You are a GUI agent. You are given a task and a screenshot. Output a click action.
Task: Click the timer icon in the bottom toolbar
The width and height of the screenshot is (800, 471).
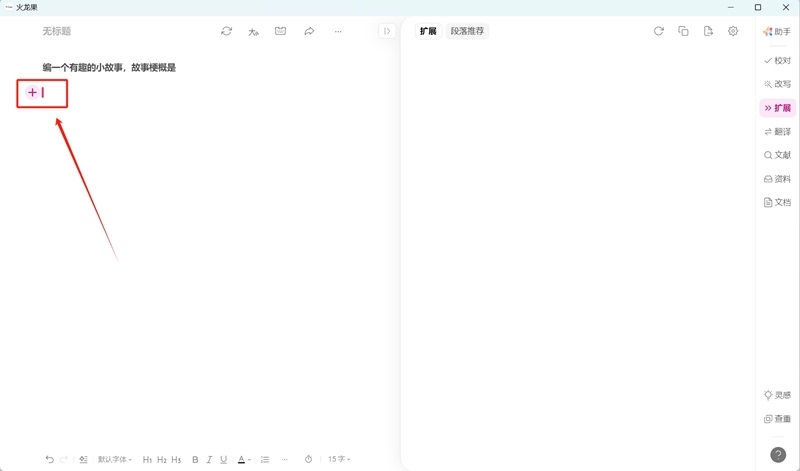point(308,459)
